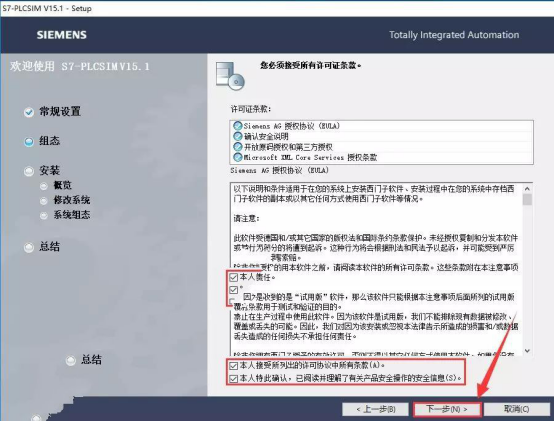Click the blue bullet beside 组态

coord(29,142)
